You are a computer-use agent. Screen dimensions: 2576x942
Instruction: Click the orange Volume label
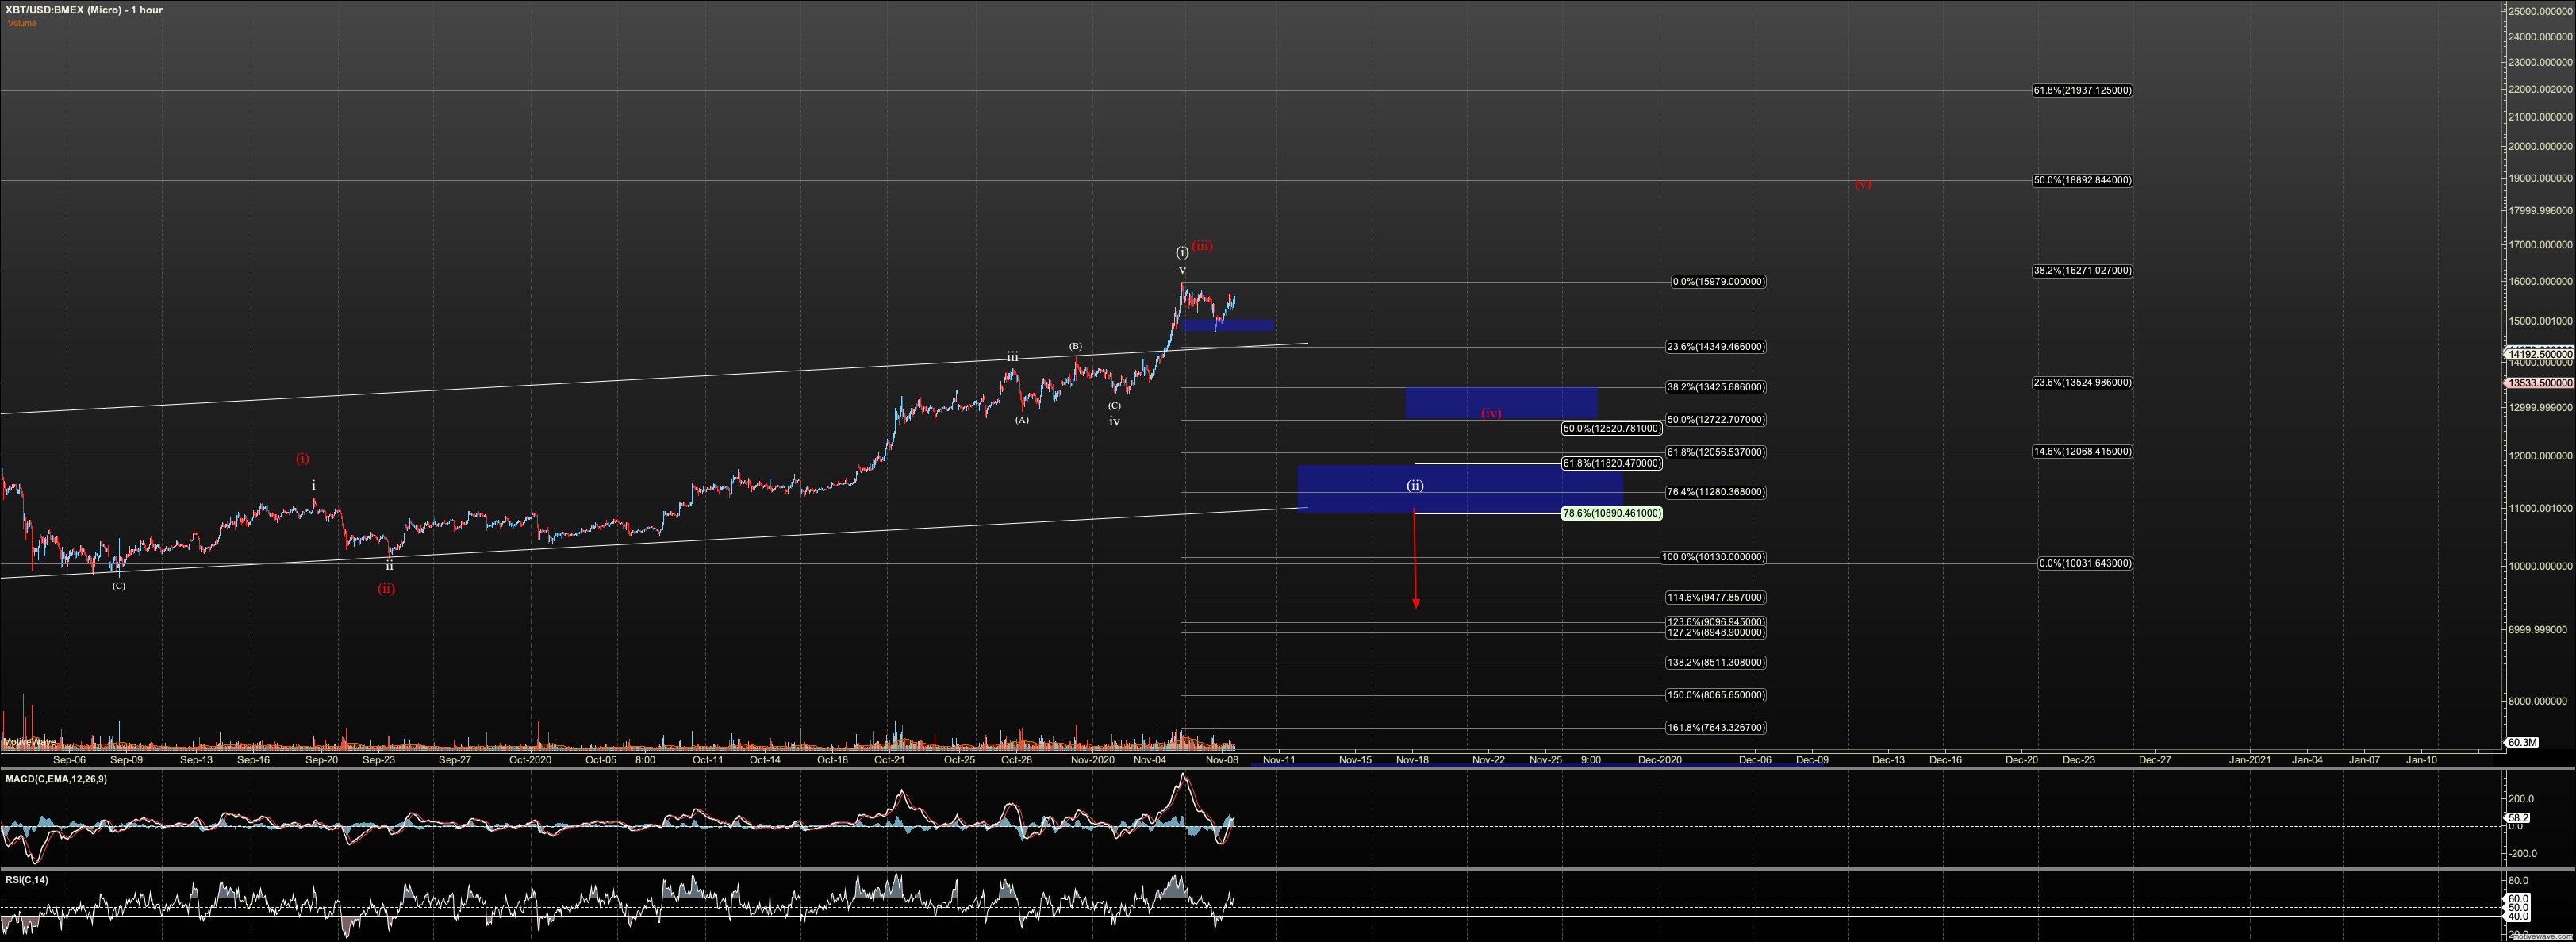(x=22, y=23)
